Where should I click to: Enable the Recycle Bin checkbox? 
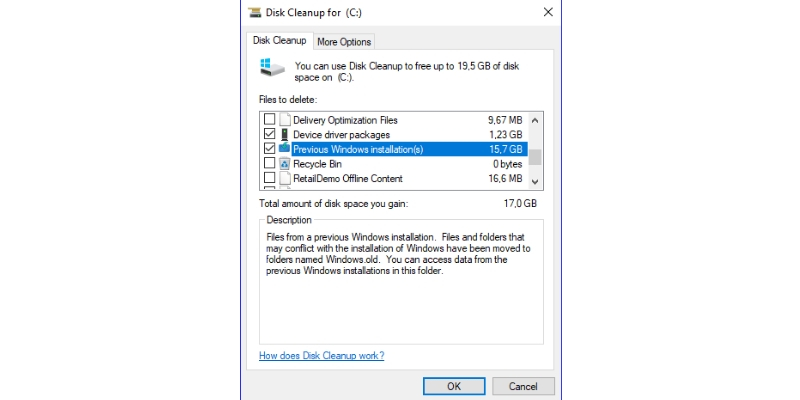[269, 163]
